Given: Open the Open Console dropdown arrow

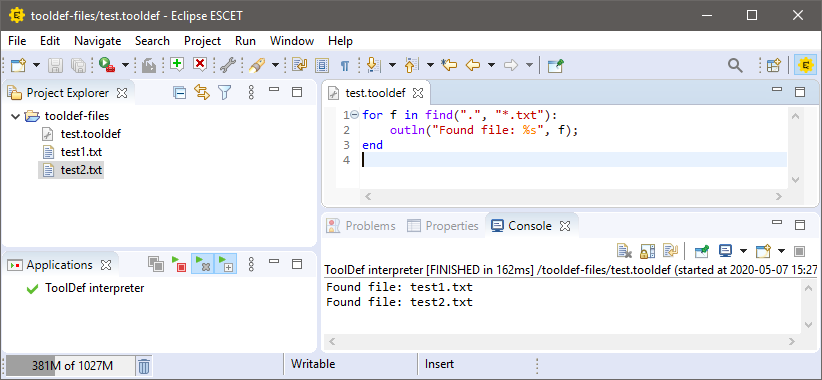Looking at the screenshot, I should tap(781, 252).
